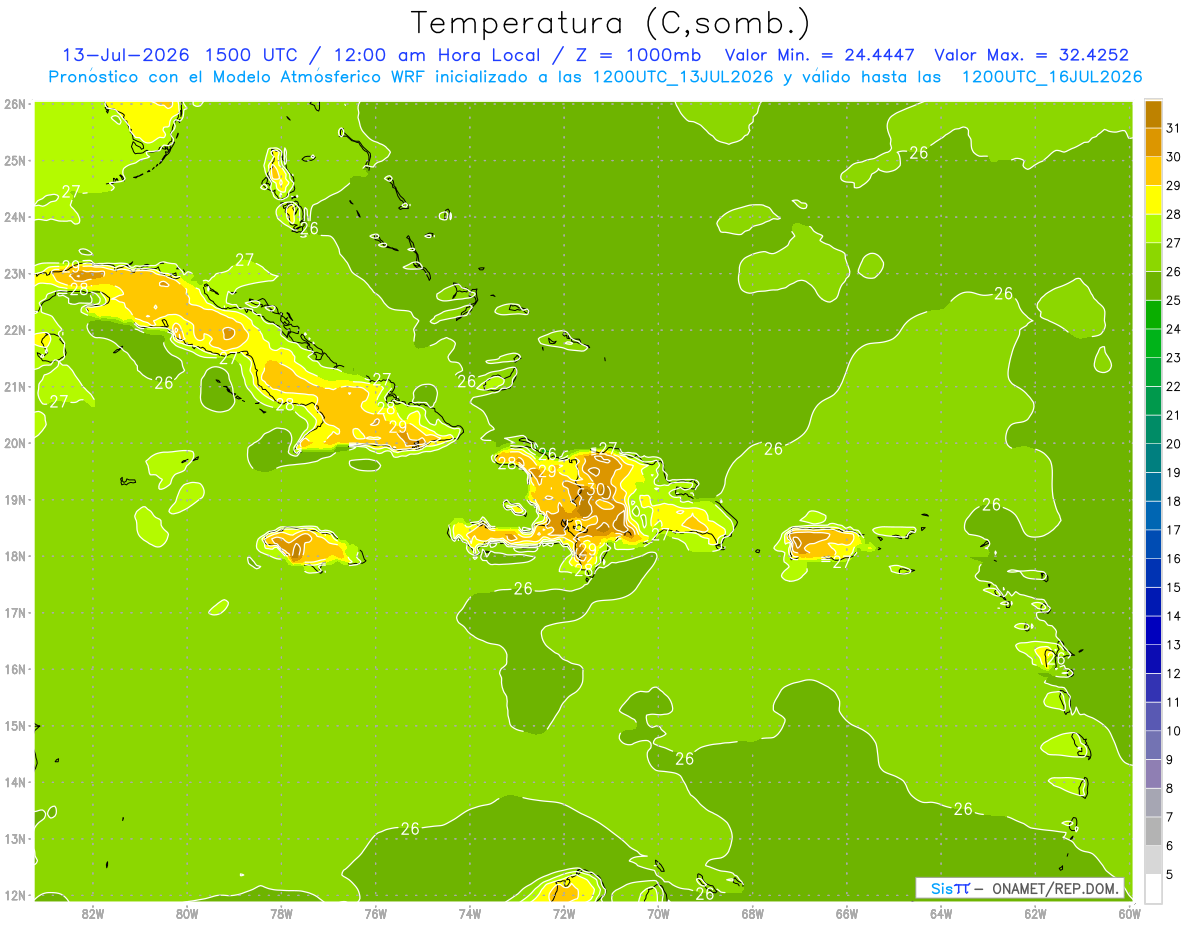
Task: Click the color scale swatch between 28 and 29
Action: pyautogui.click(x=1153, y=200)
